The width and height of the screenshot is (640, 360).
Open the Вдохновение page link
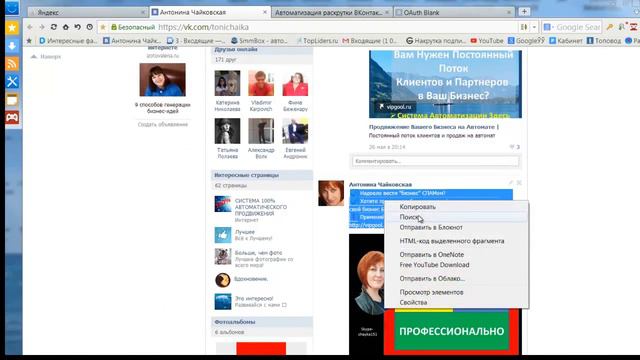click(x=251, y=279)
